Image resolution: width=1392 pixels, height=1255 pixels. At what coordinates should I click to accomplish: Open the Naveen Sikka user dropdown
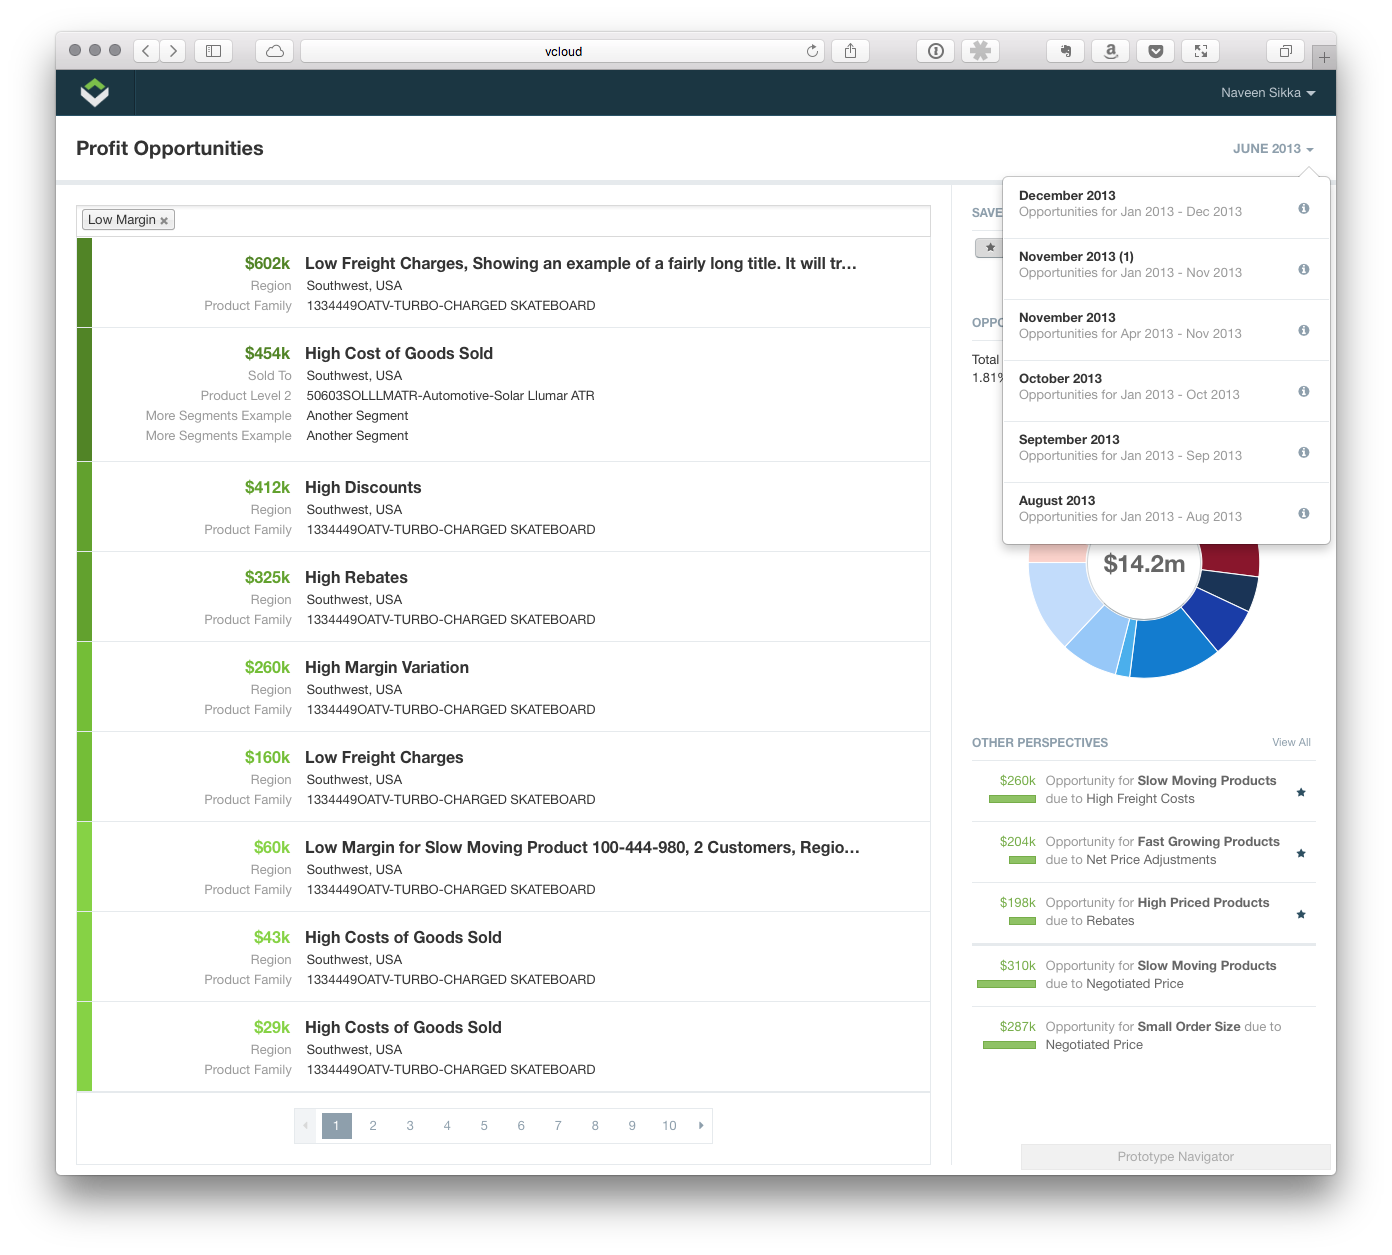point(1267,93)
